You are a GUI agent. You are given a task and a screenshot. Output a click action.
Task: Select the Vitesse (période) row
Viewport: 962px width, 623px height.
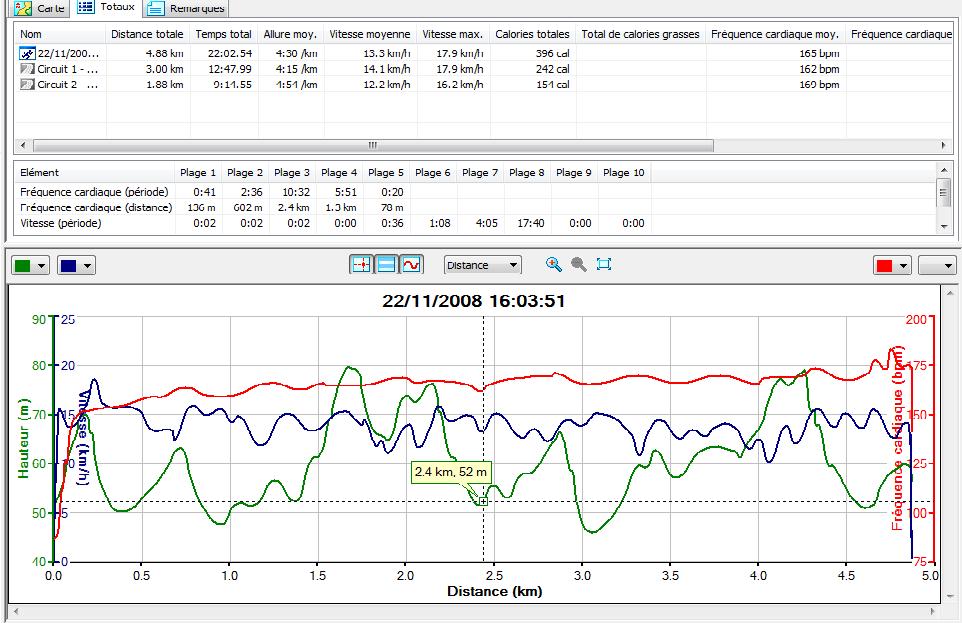pos(61,223)
